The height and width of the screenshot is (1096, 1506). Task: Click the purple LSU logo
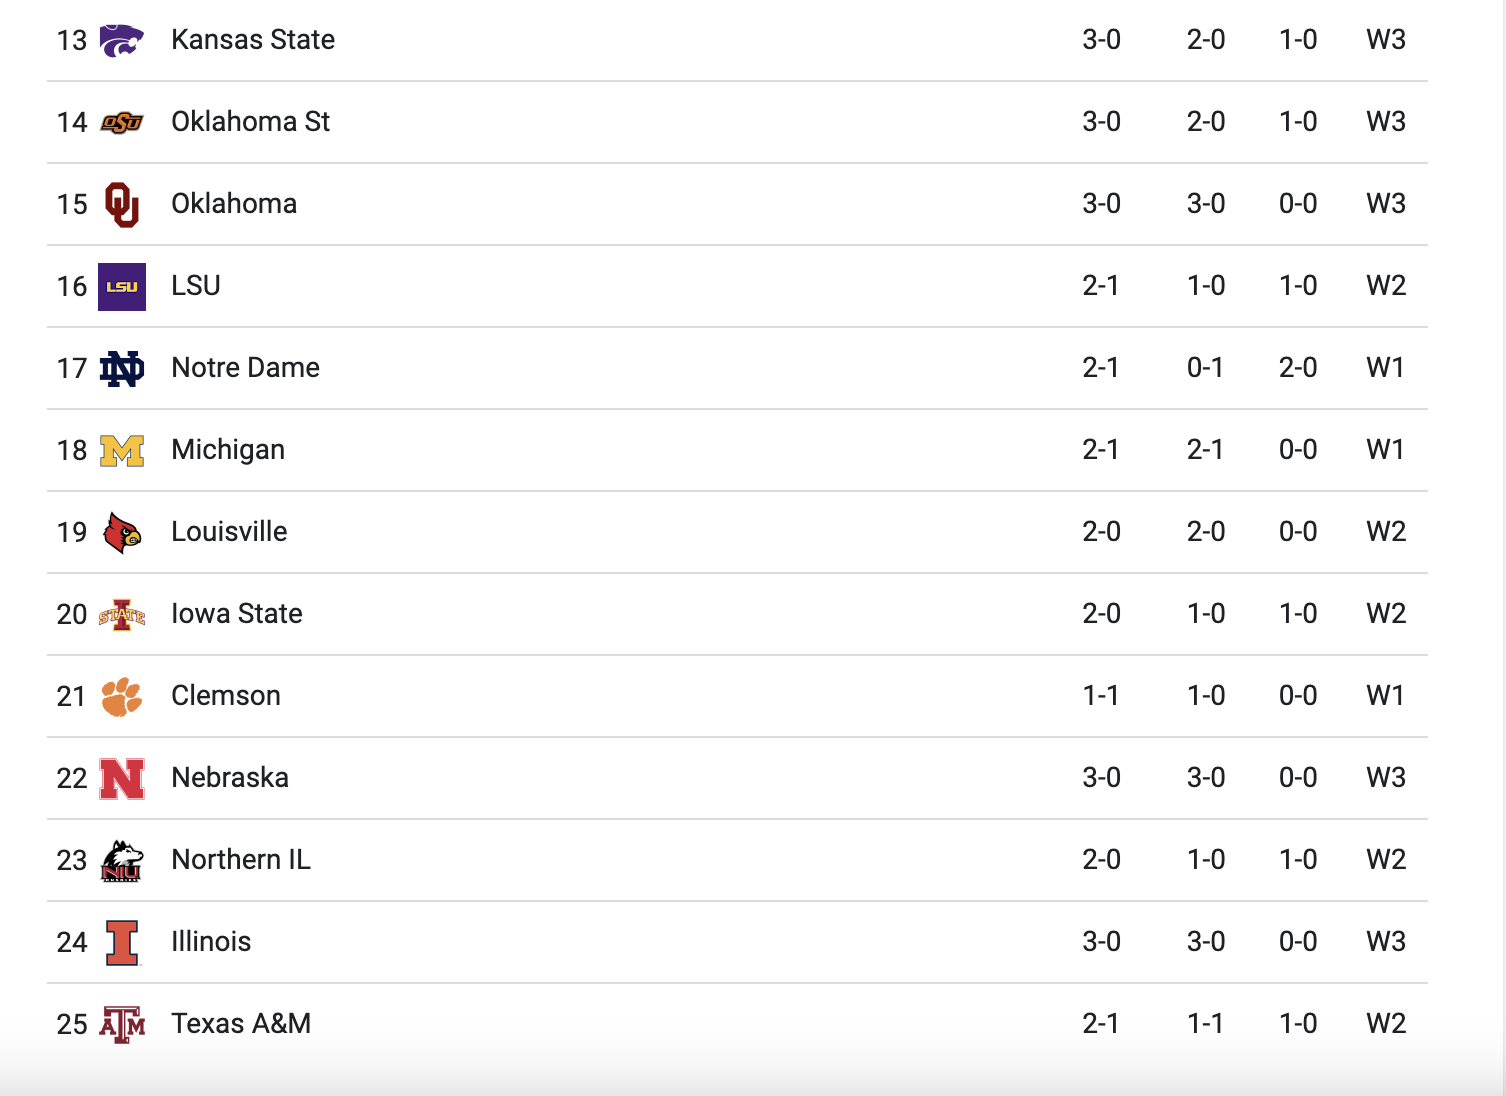pos(122,287)
